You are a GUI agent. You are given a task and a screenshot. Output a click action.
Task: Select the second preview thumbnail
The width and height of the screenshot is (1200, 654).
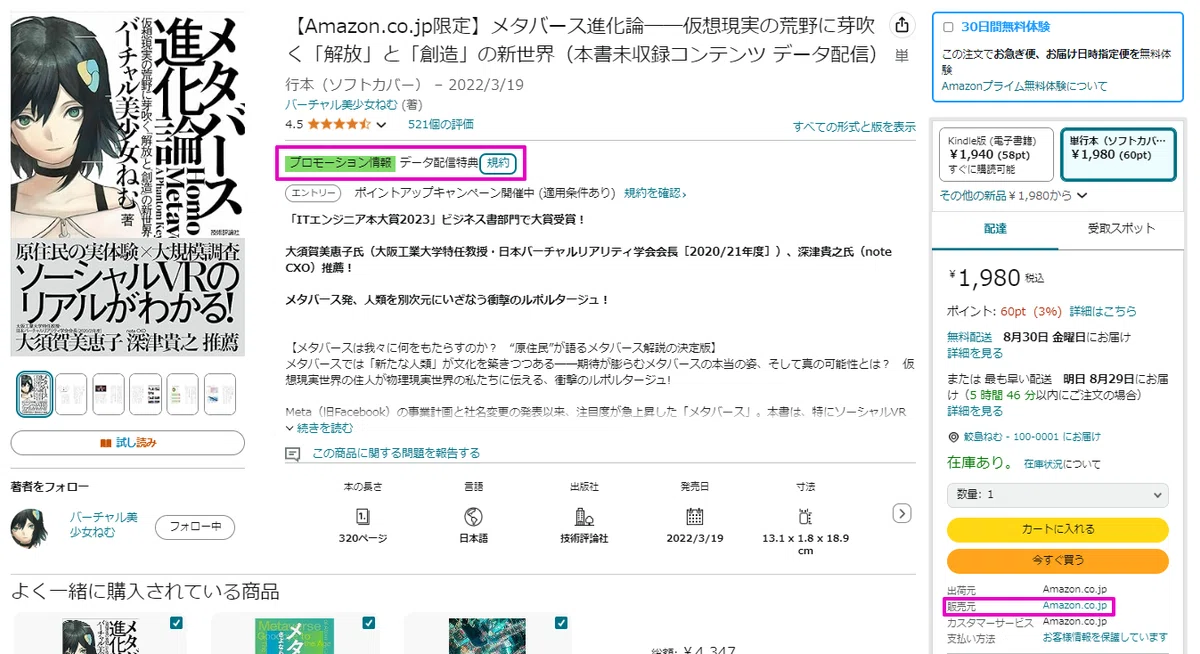71,394
